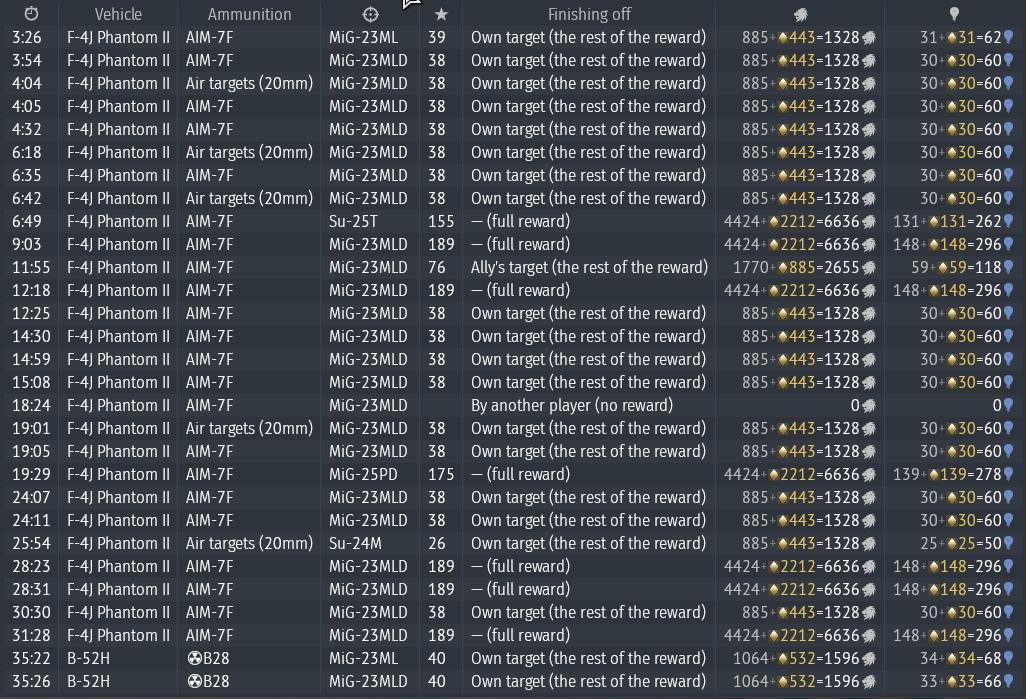1026x699 pixels.
Task: Click the 'Air targets (20mm)' ammunition at 4:04
Action: pyautogui.click(x=249, y=83)
